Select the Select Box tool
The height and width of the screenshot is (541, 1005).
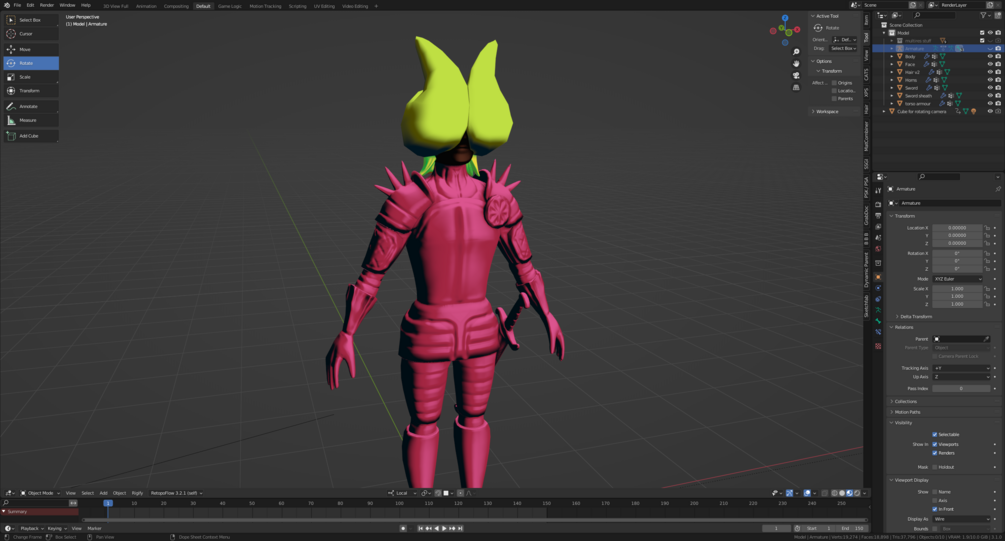click(31, 20)
